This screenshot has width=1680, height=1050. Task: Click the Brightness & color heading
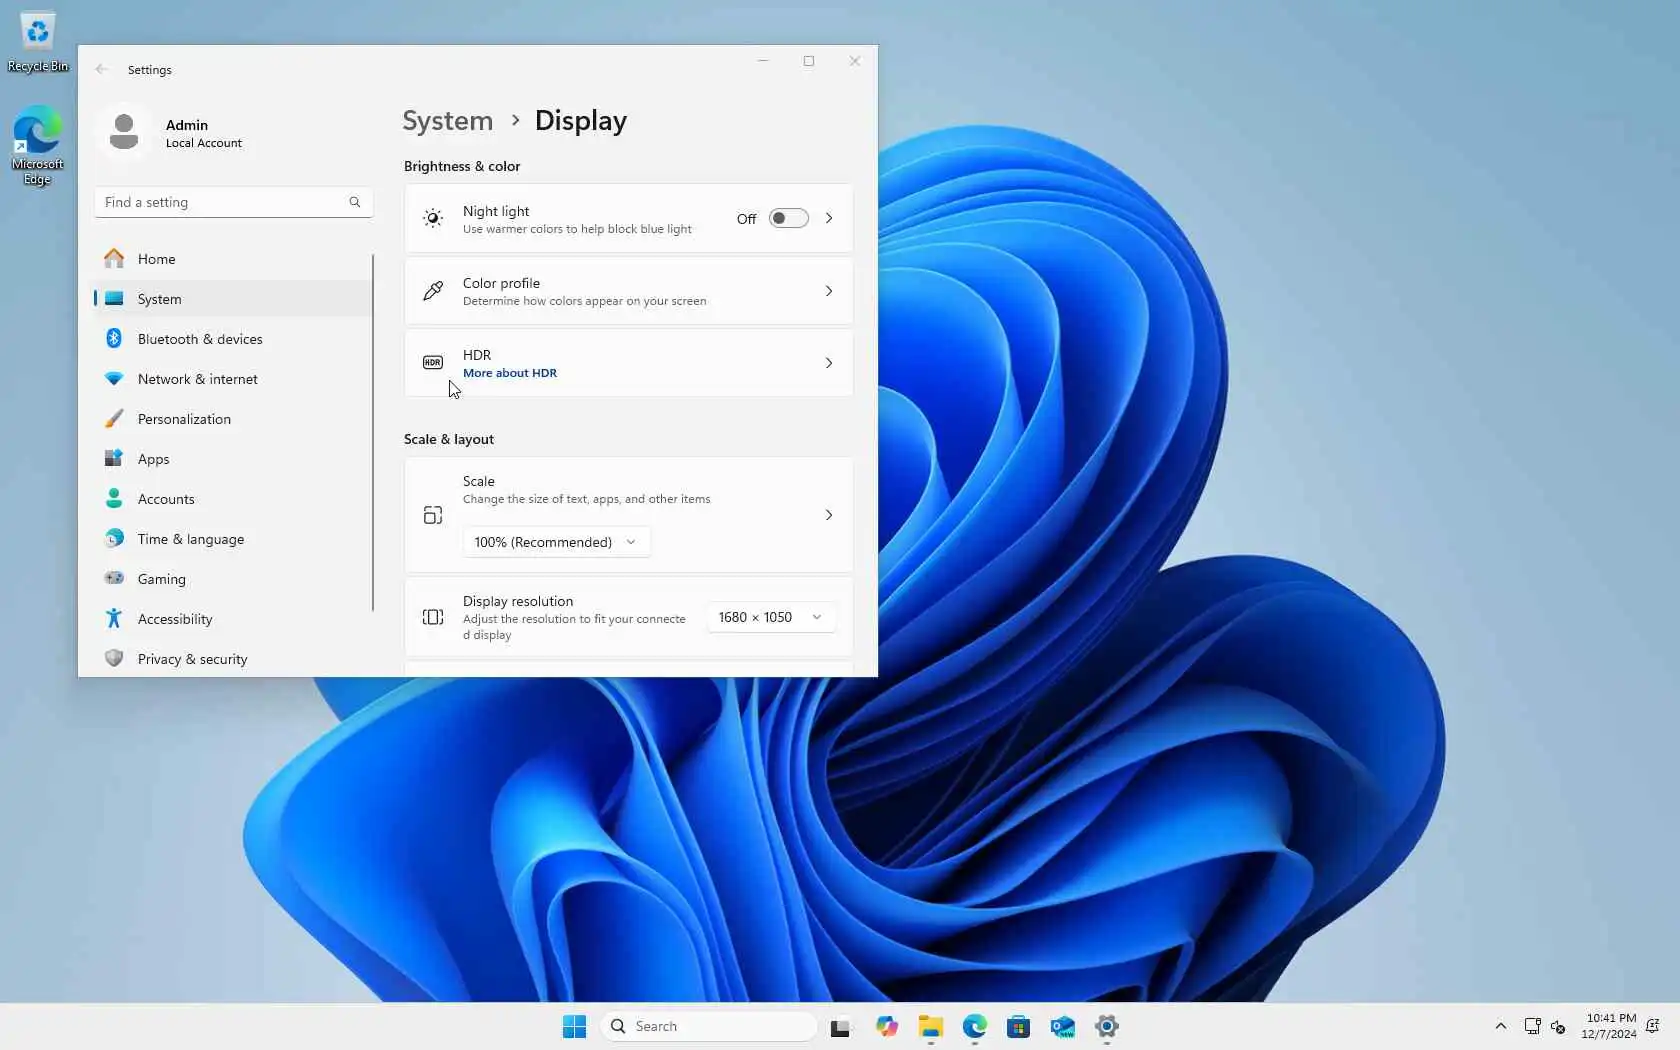point(462,166)
